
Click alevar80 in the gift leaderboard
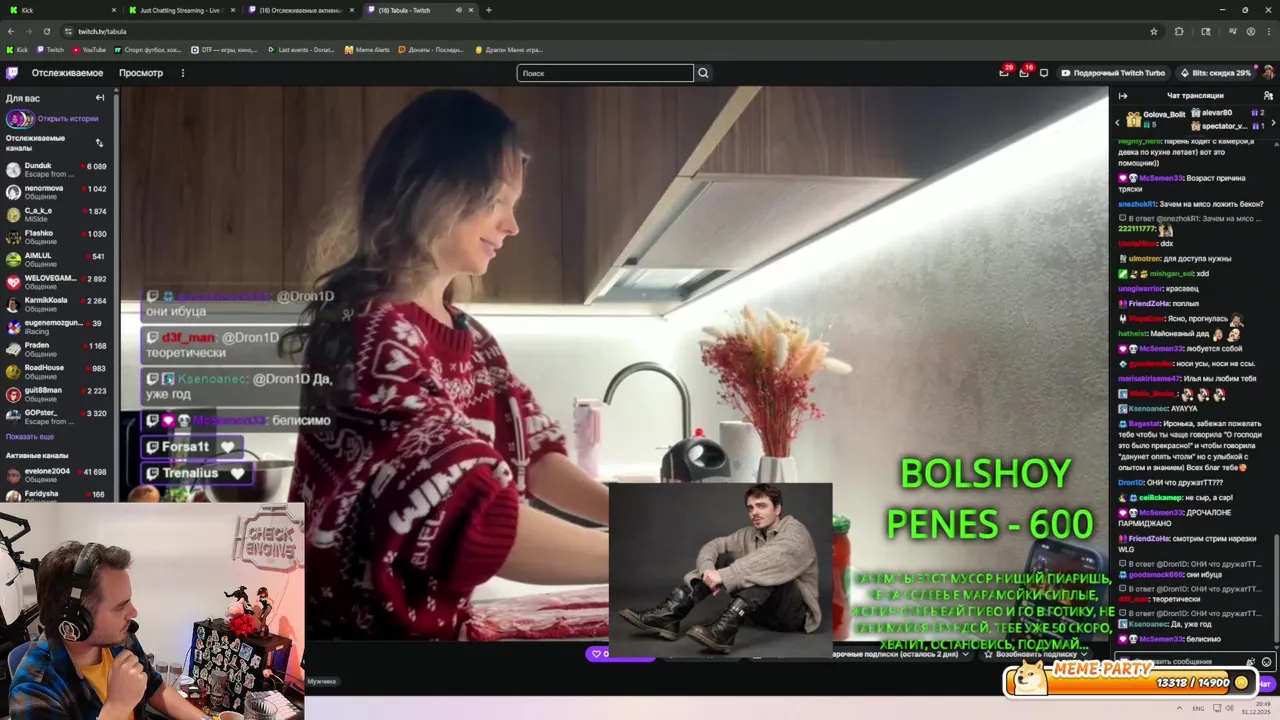click(1217, 113)
